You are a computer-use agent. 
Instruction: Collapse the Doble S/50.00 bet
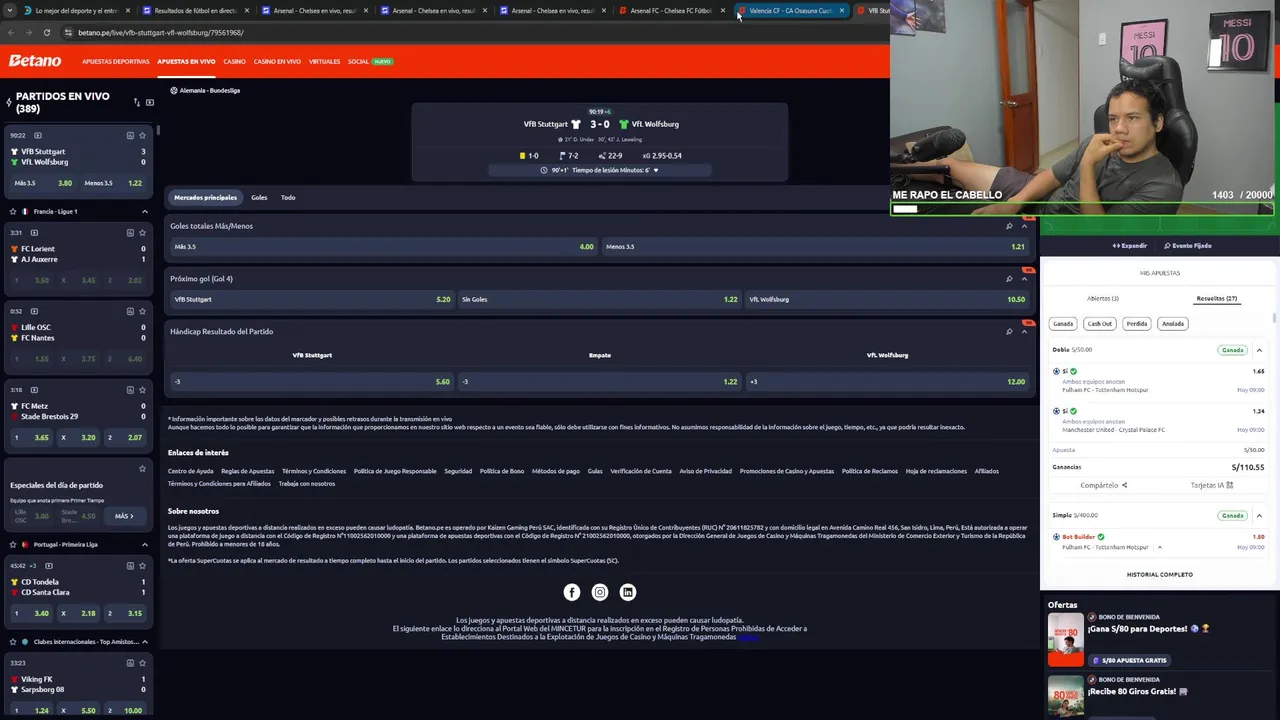[1259, 350]
